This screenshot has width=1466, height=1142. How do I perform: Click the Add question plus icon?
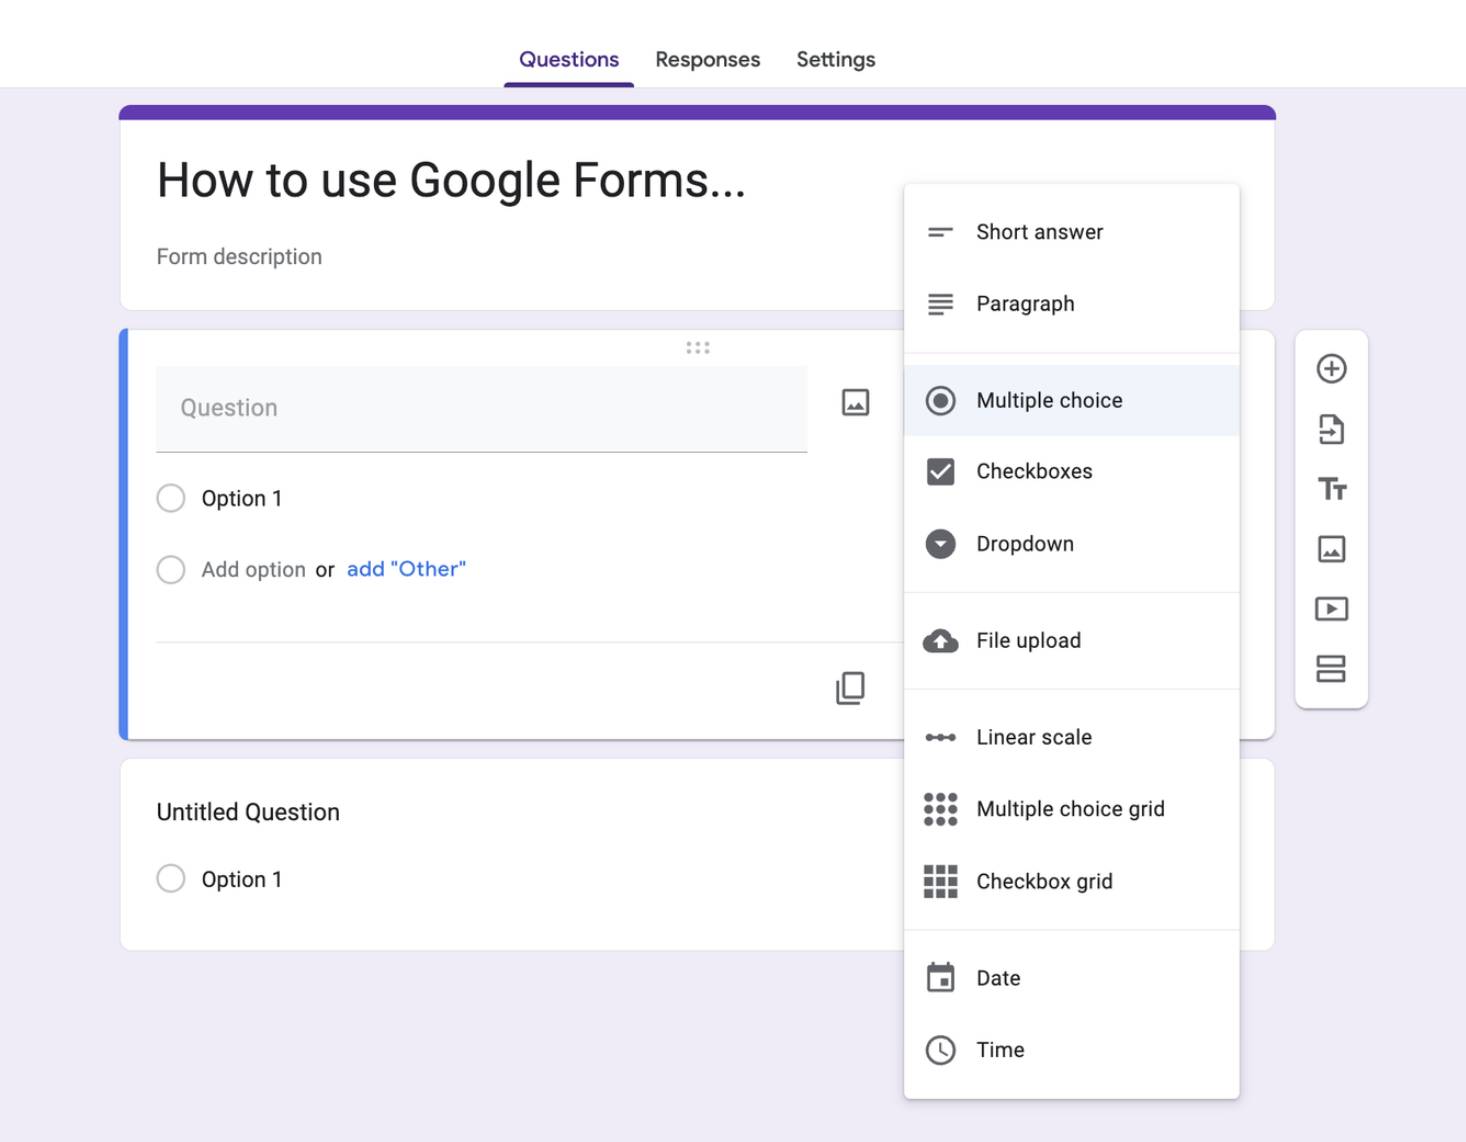1331,369
